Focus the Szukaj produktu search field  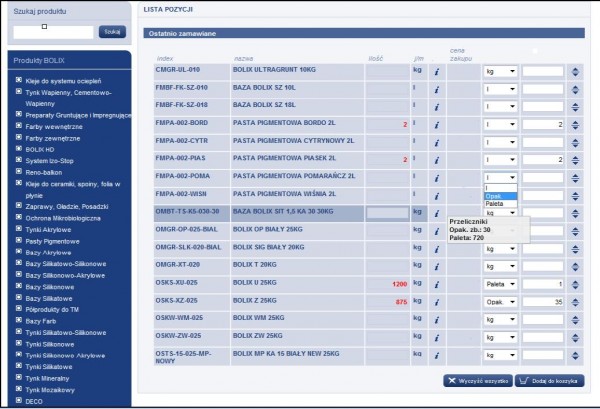(53, 32)
